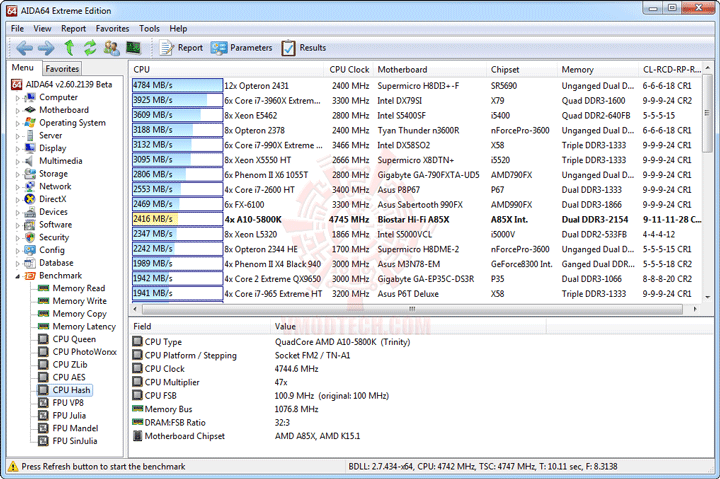Screen dimensions: 720x479
Task: Click the Field column header
Action: (200, 327)
